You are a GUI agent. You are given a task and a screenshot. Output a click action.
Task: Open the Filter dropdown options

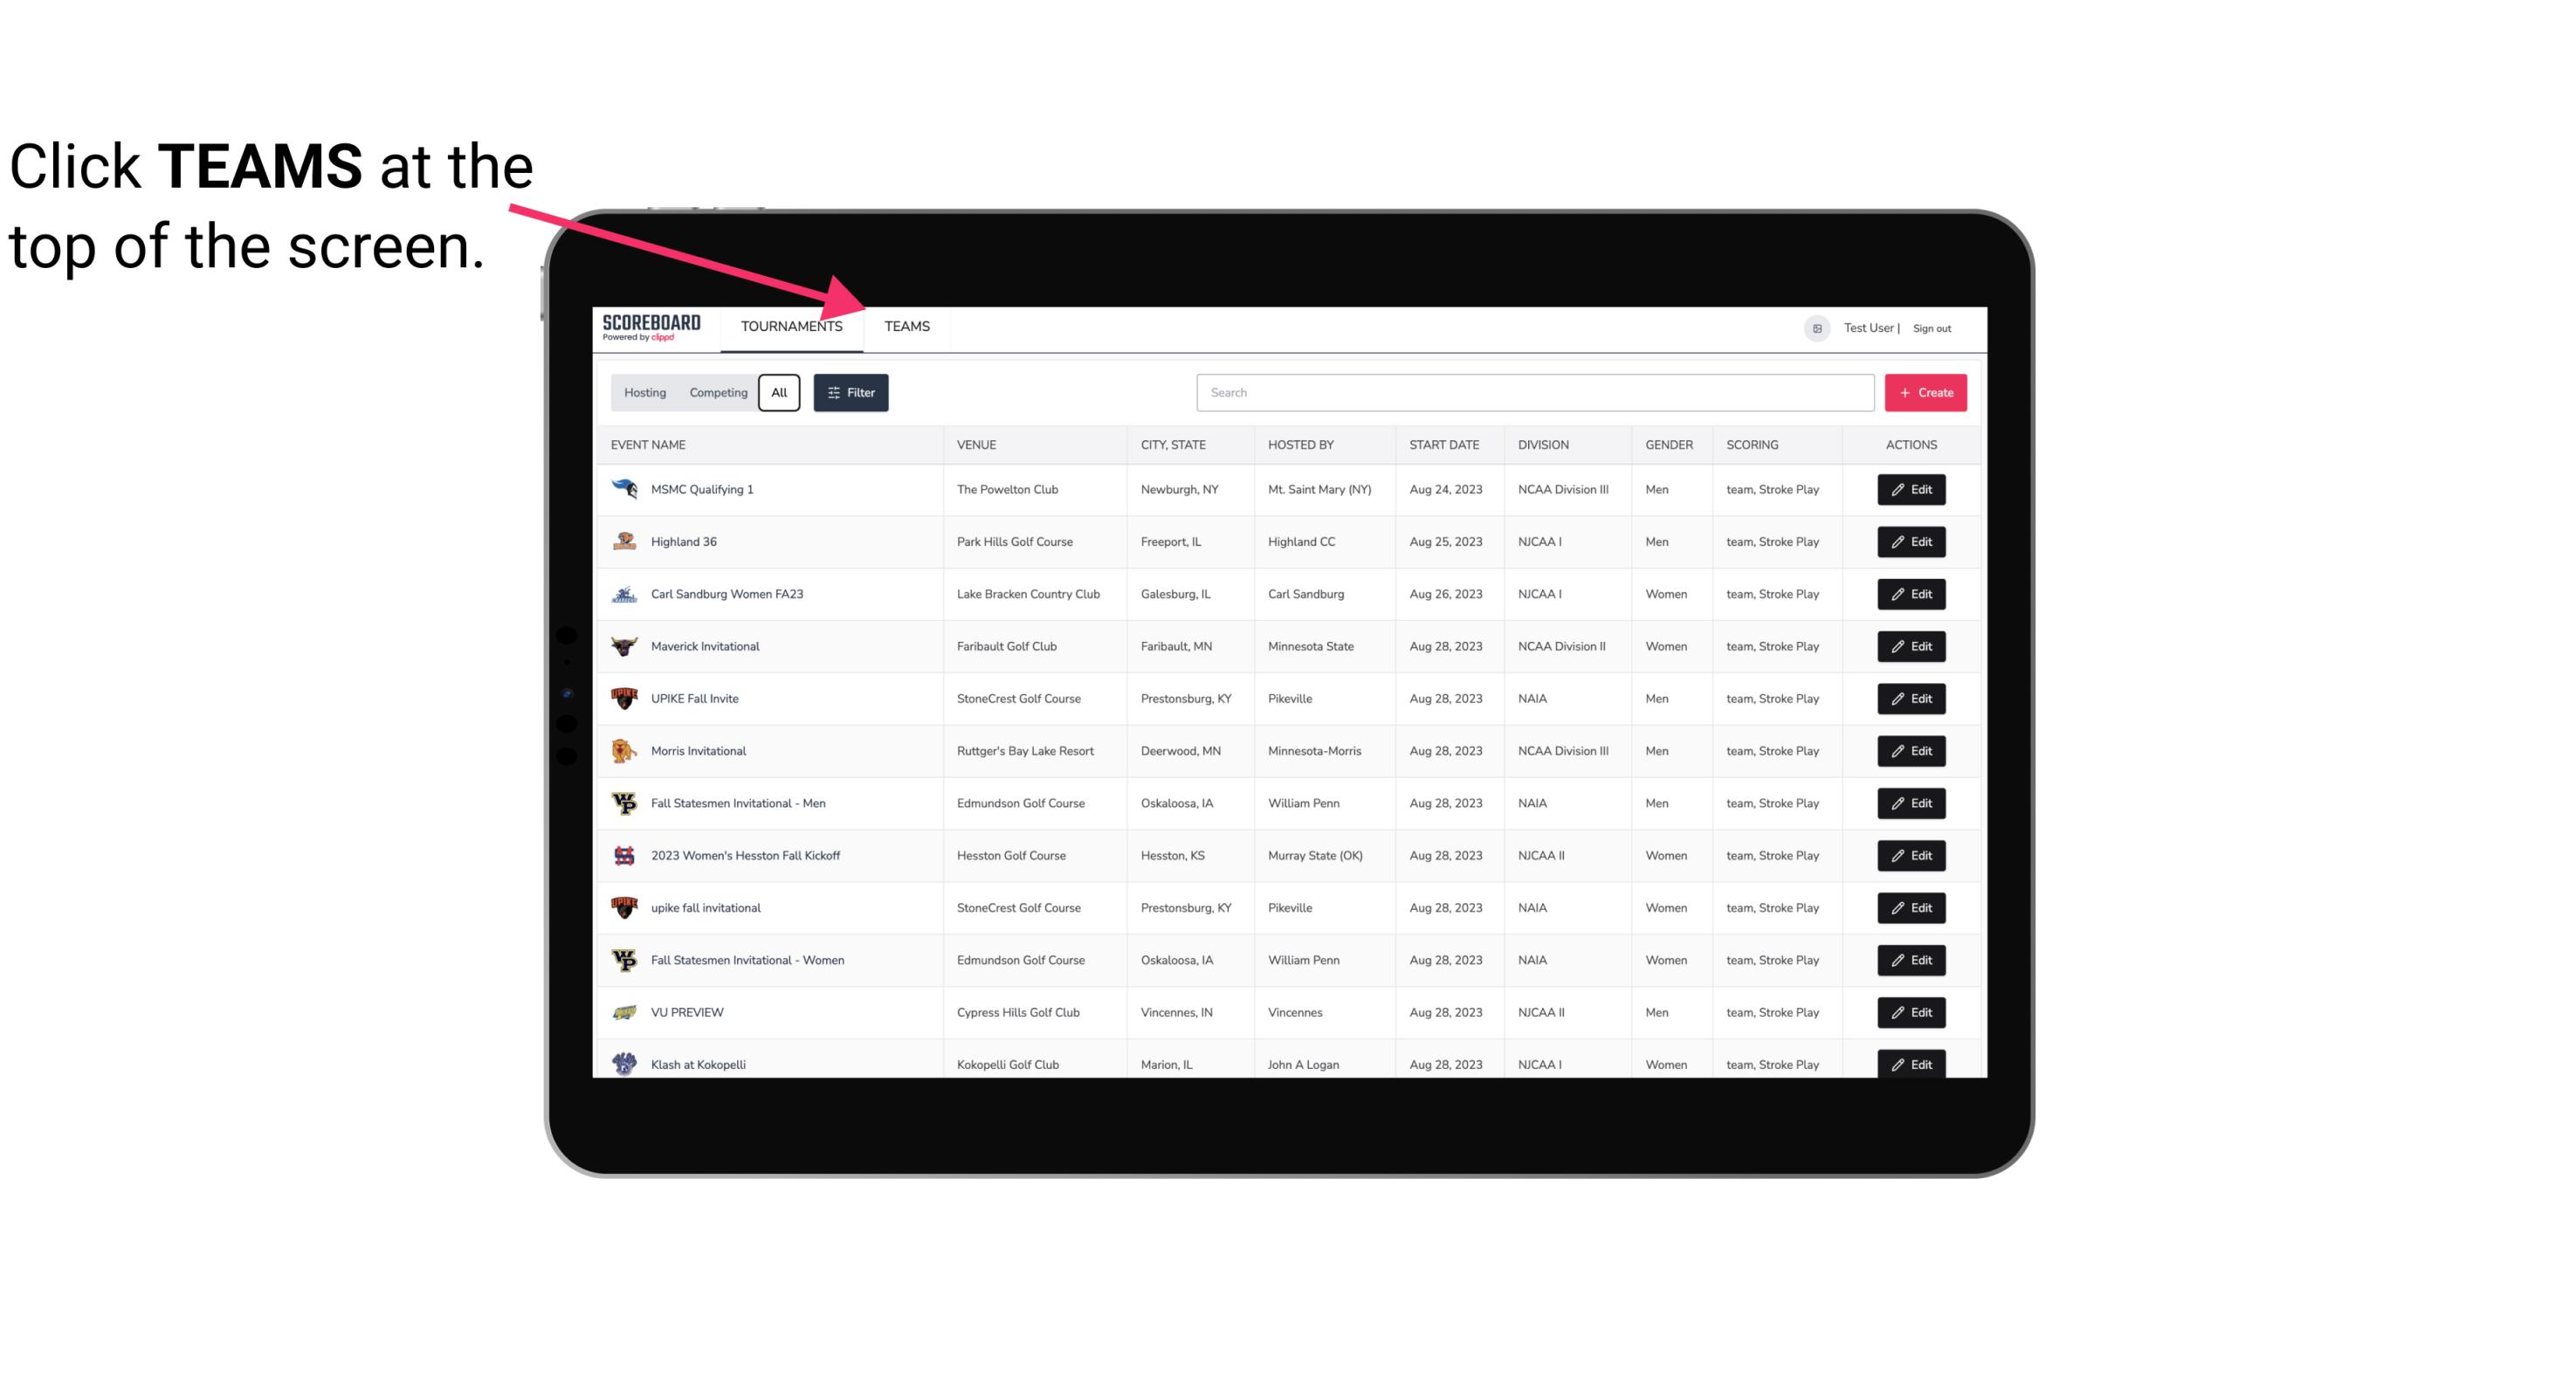(x=850, y=393)
